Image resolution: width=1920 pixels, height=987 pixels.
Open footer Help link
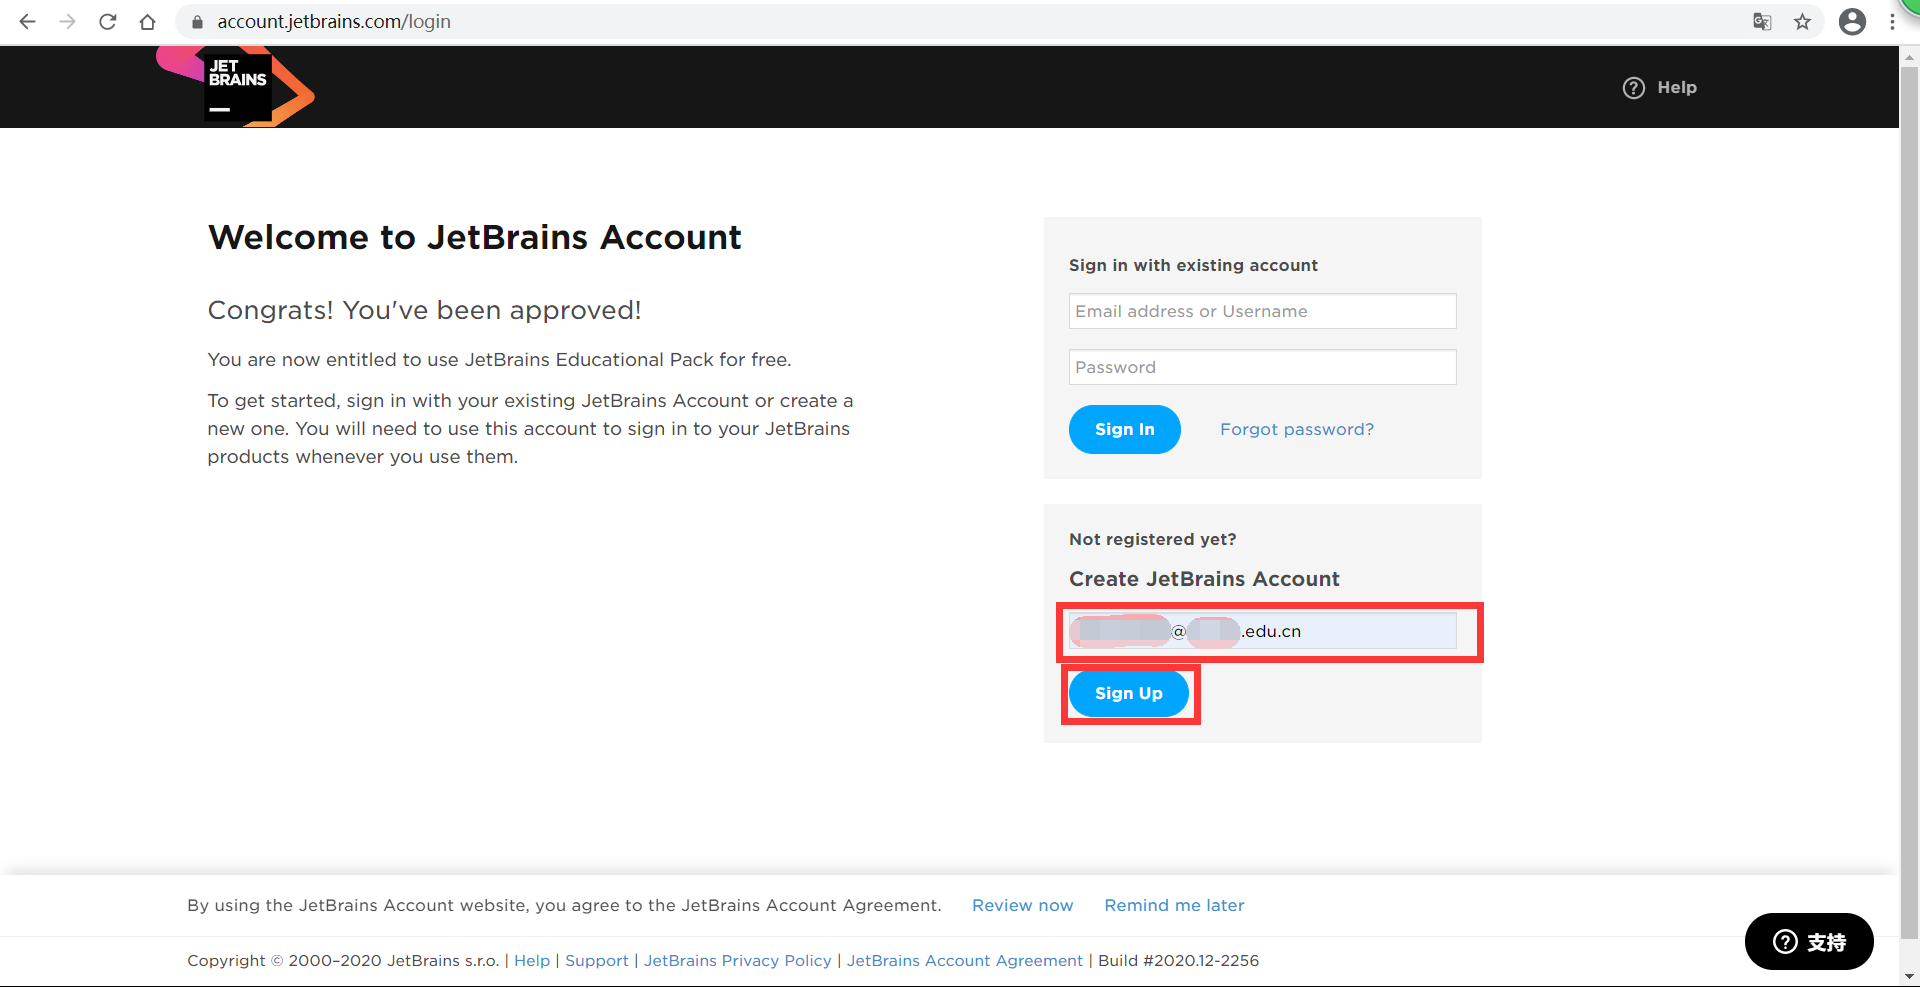pos(532,960)
